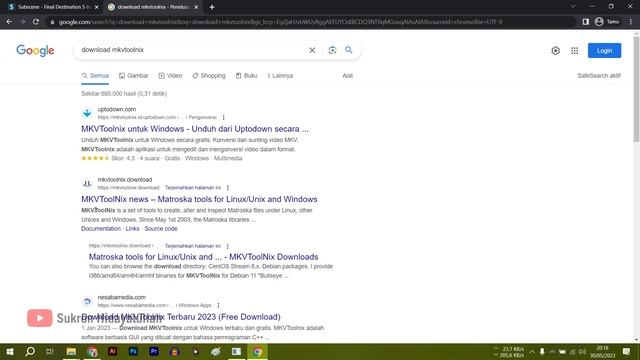This screenshot has height=360, width=640.
Task: Open Google quick settings gear
Action: 556,51
